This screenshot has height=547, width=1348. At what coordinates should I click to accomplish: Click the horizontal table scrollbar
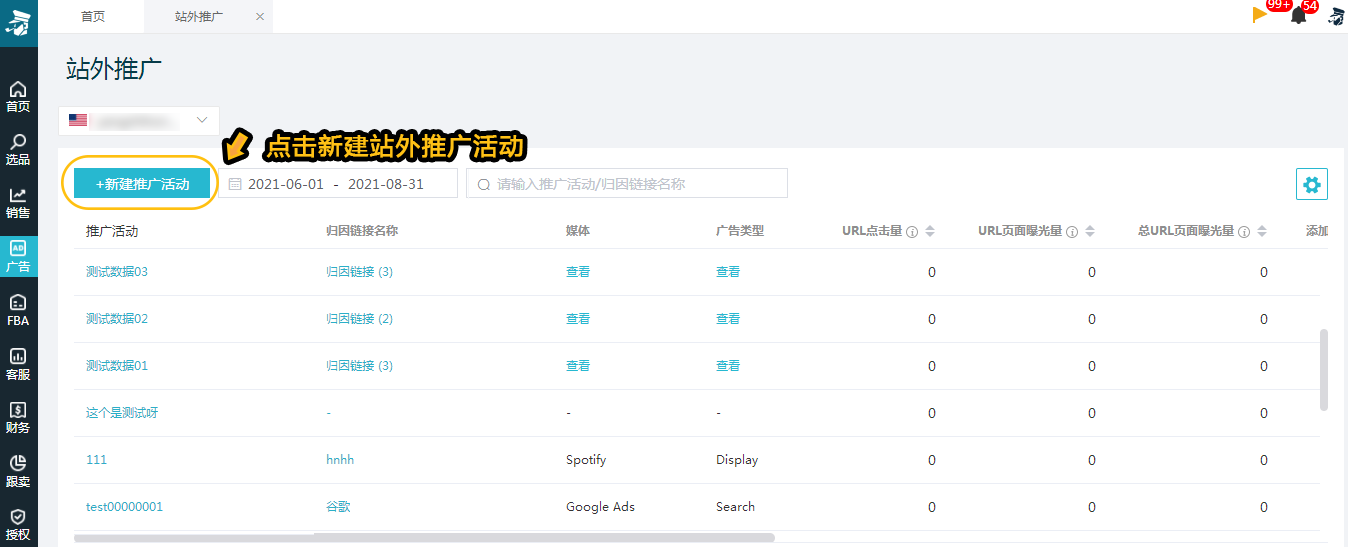400,538
